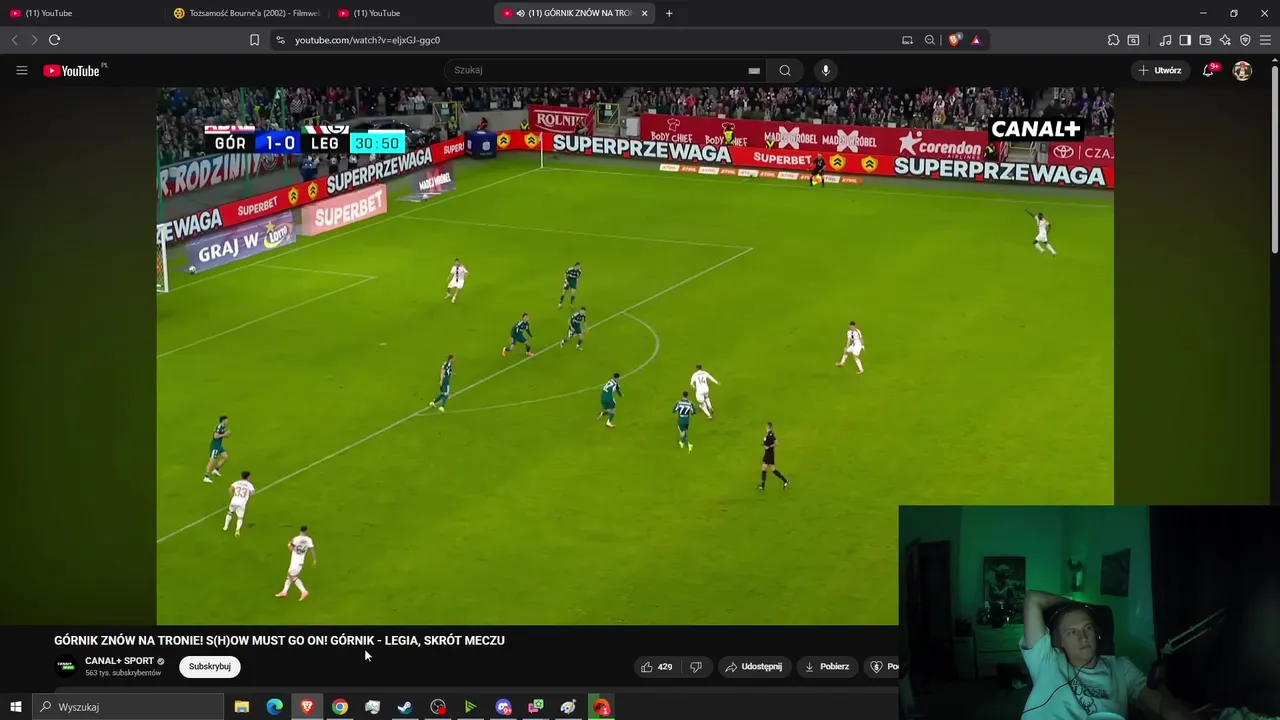Open the CANAL+ SPORT channel avatar
The width and height of the screenshot is (1280, 720).
click(66, 667)
